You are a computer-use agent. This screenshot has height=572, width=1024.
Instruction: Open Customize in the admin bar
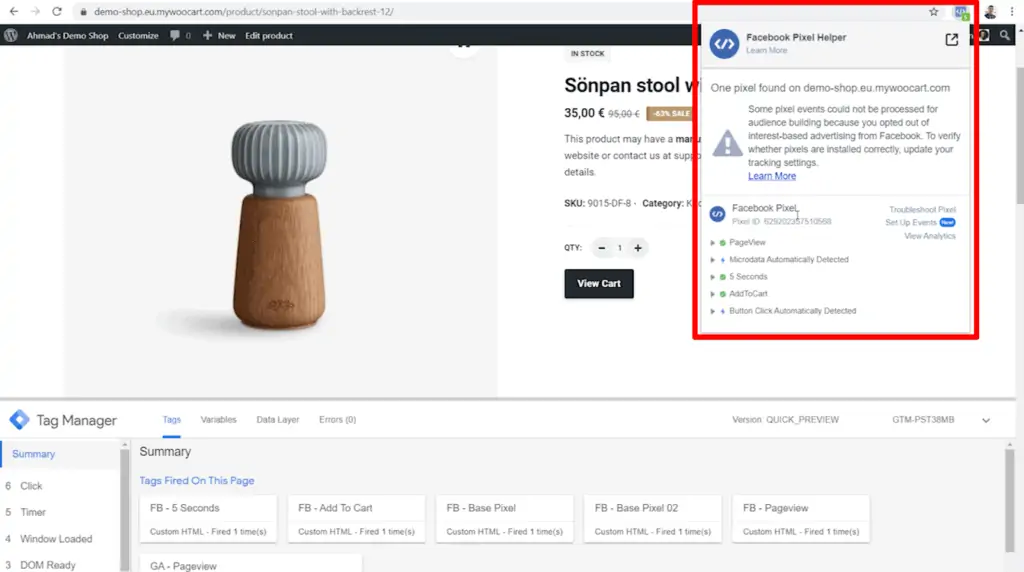coord(138,35)
